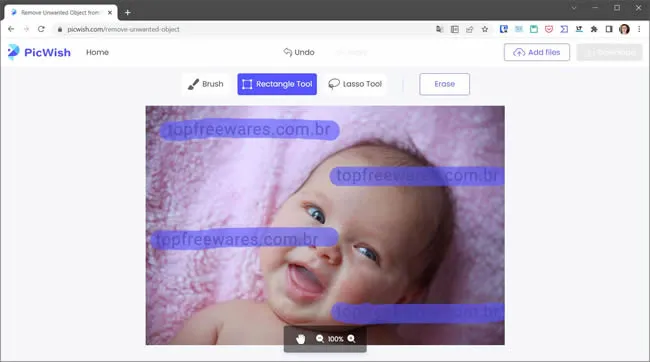Click the Undo button
Screen dimensions: 650x362
click(x=299, y=52)
